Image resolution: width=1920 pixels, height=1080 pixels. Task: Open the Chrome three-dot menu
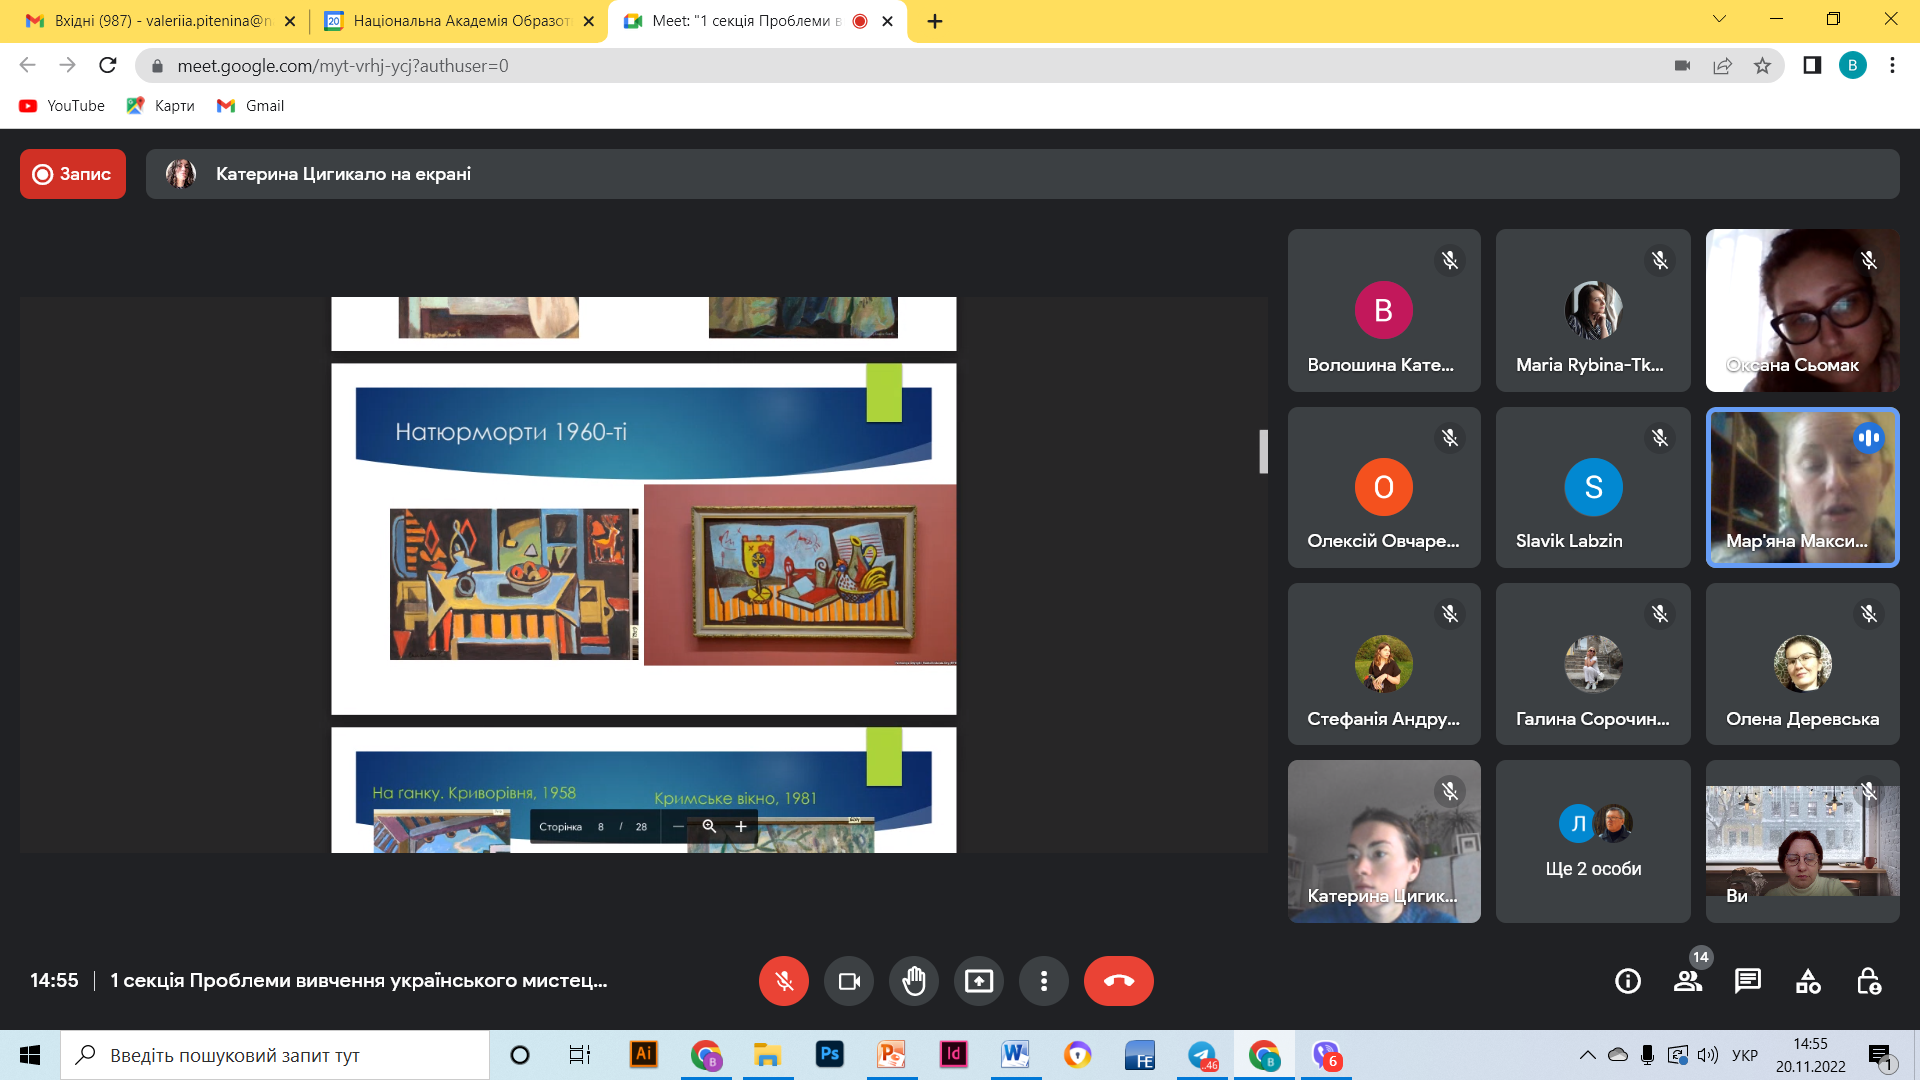coord(1892,65)
